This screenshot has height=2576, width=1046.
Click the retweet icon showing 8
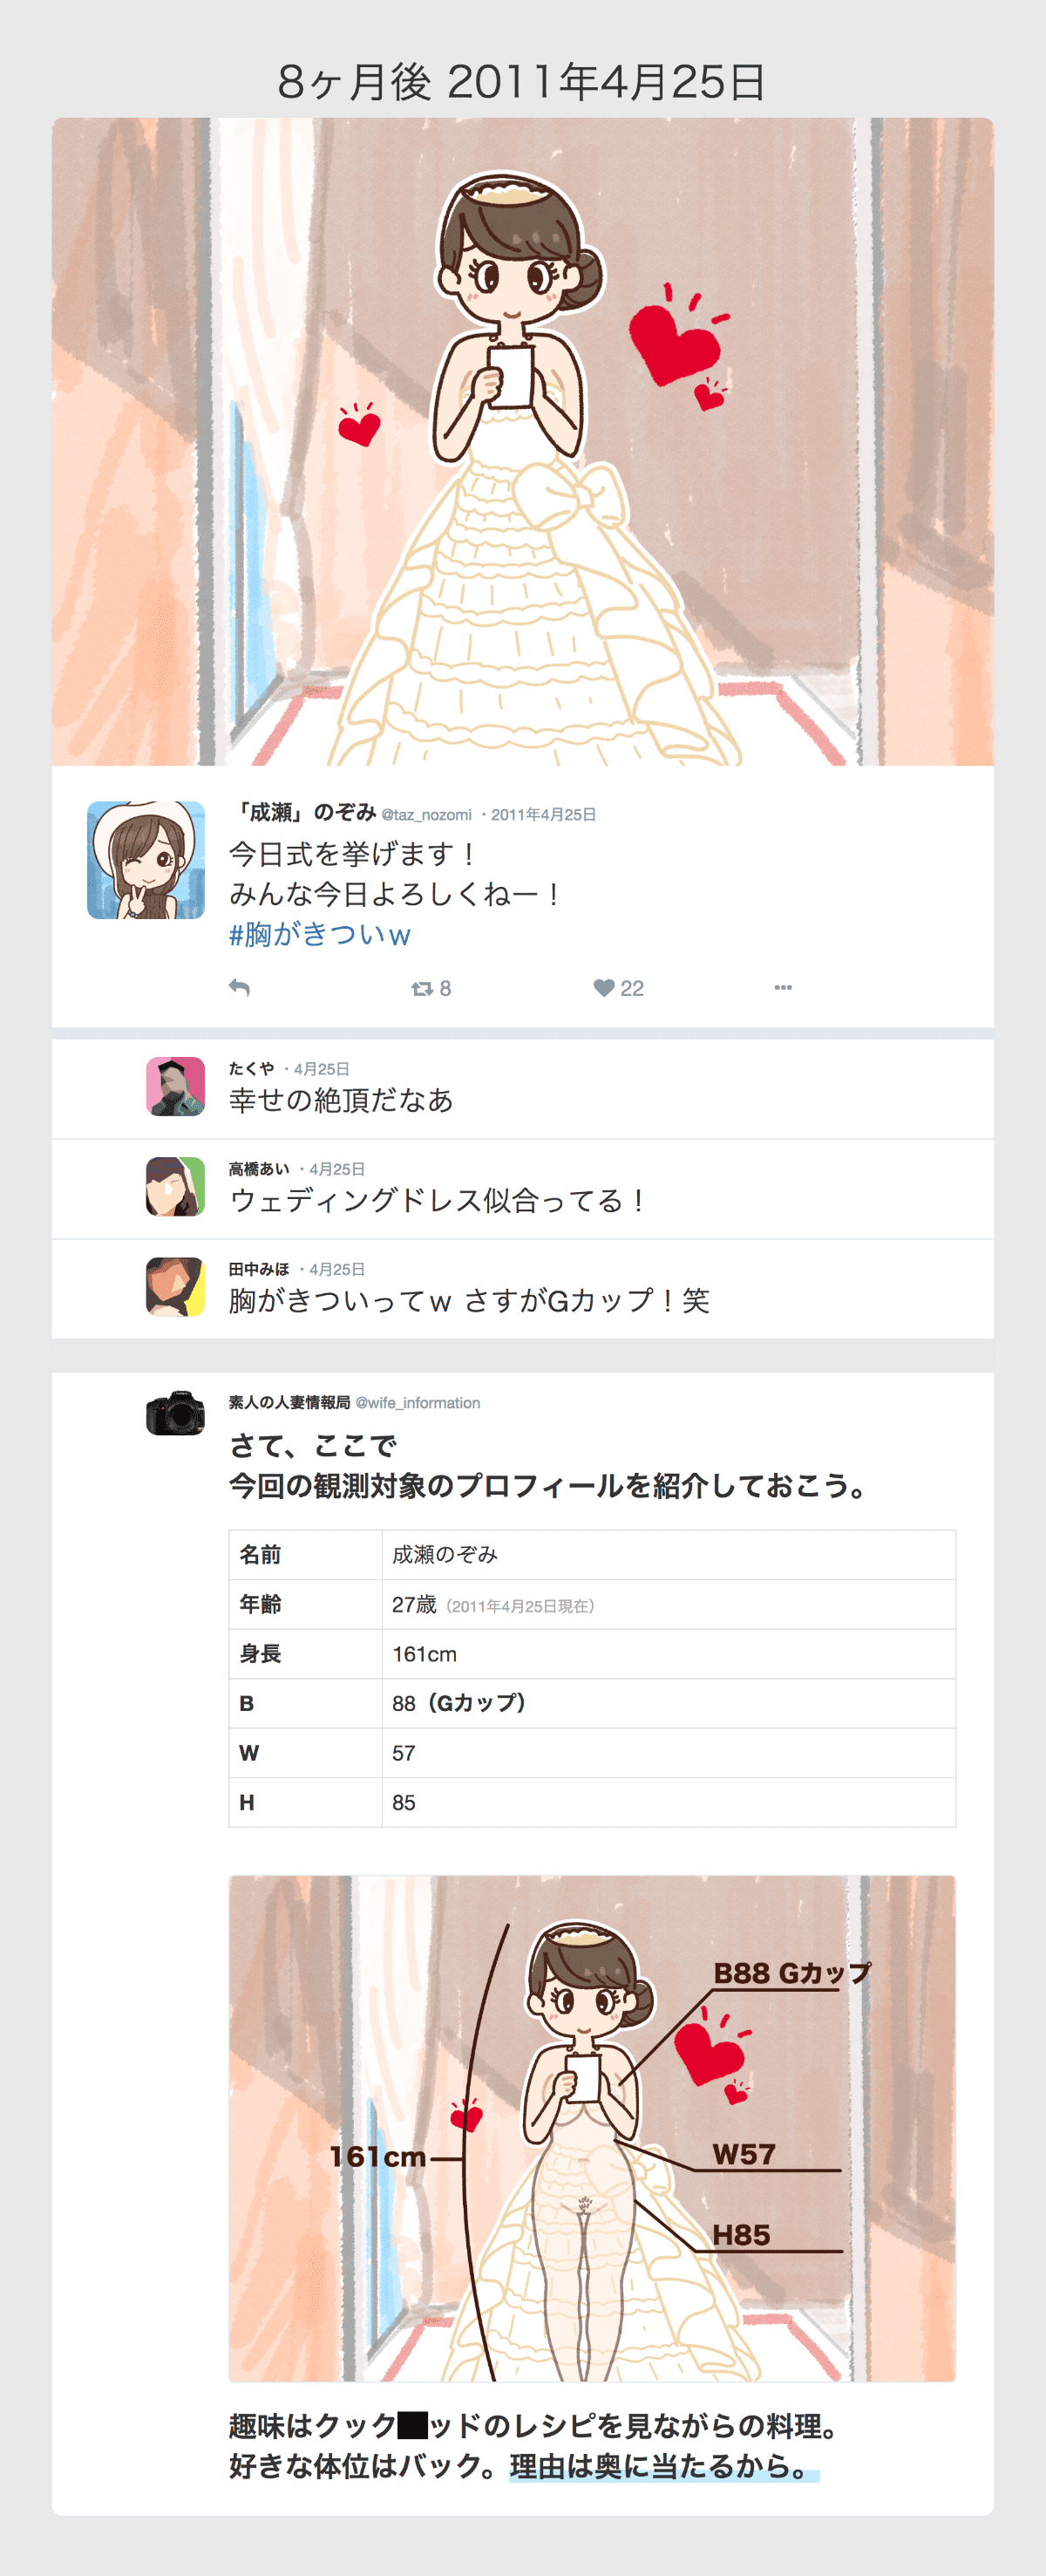click(431, 988)
